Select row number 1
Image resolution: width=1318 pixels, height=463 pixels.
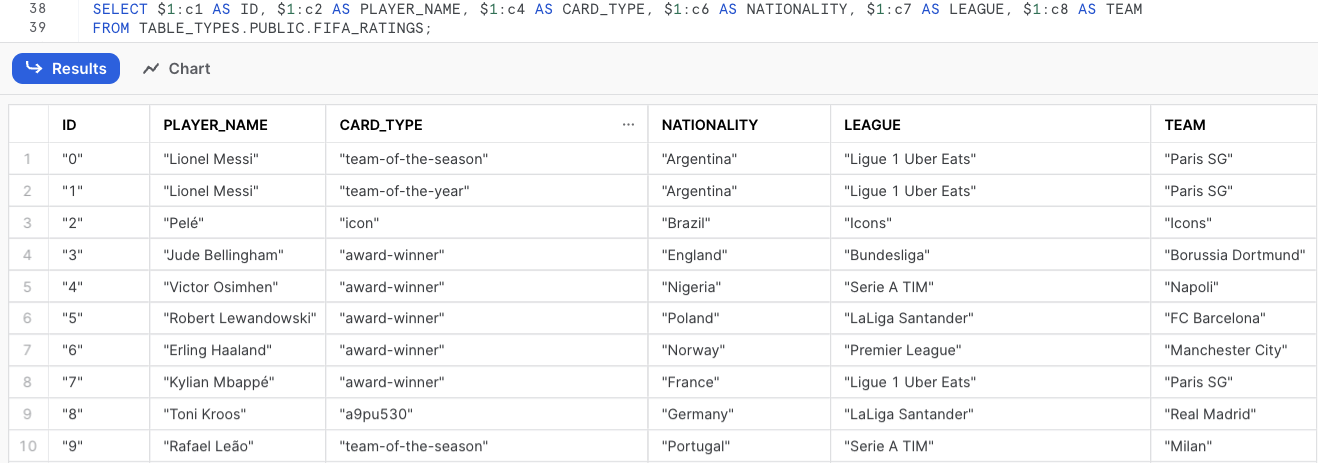(28, 158)
